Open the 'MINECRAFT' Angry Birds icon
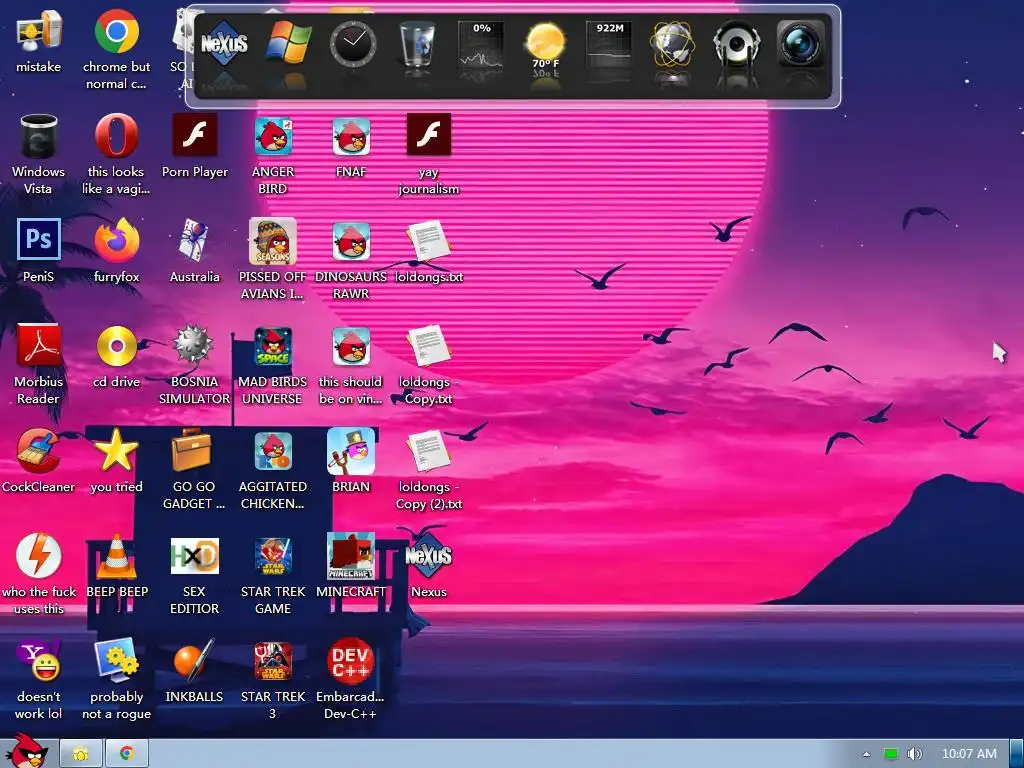This screenshot has height=768, width=1024. [x=351, y=556]
